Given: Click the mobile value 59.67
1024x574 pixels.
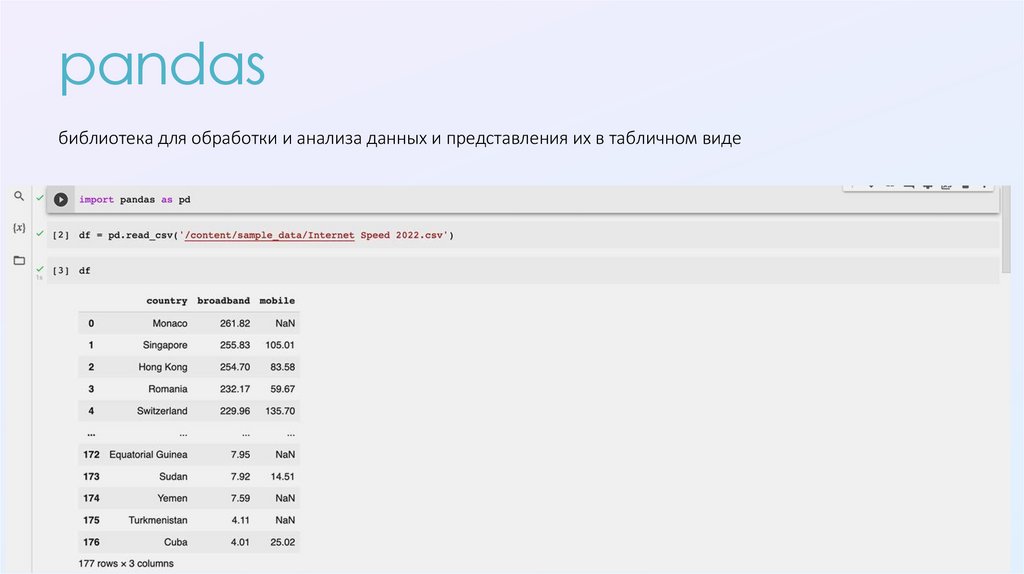Looking at the screenshot, I should pos(283,389).
